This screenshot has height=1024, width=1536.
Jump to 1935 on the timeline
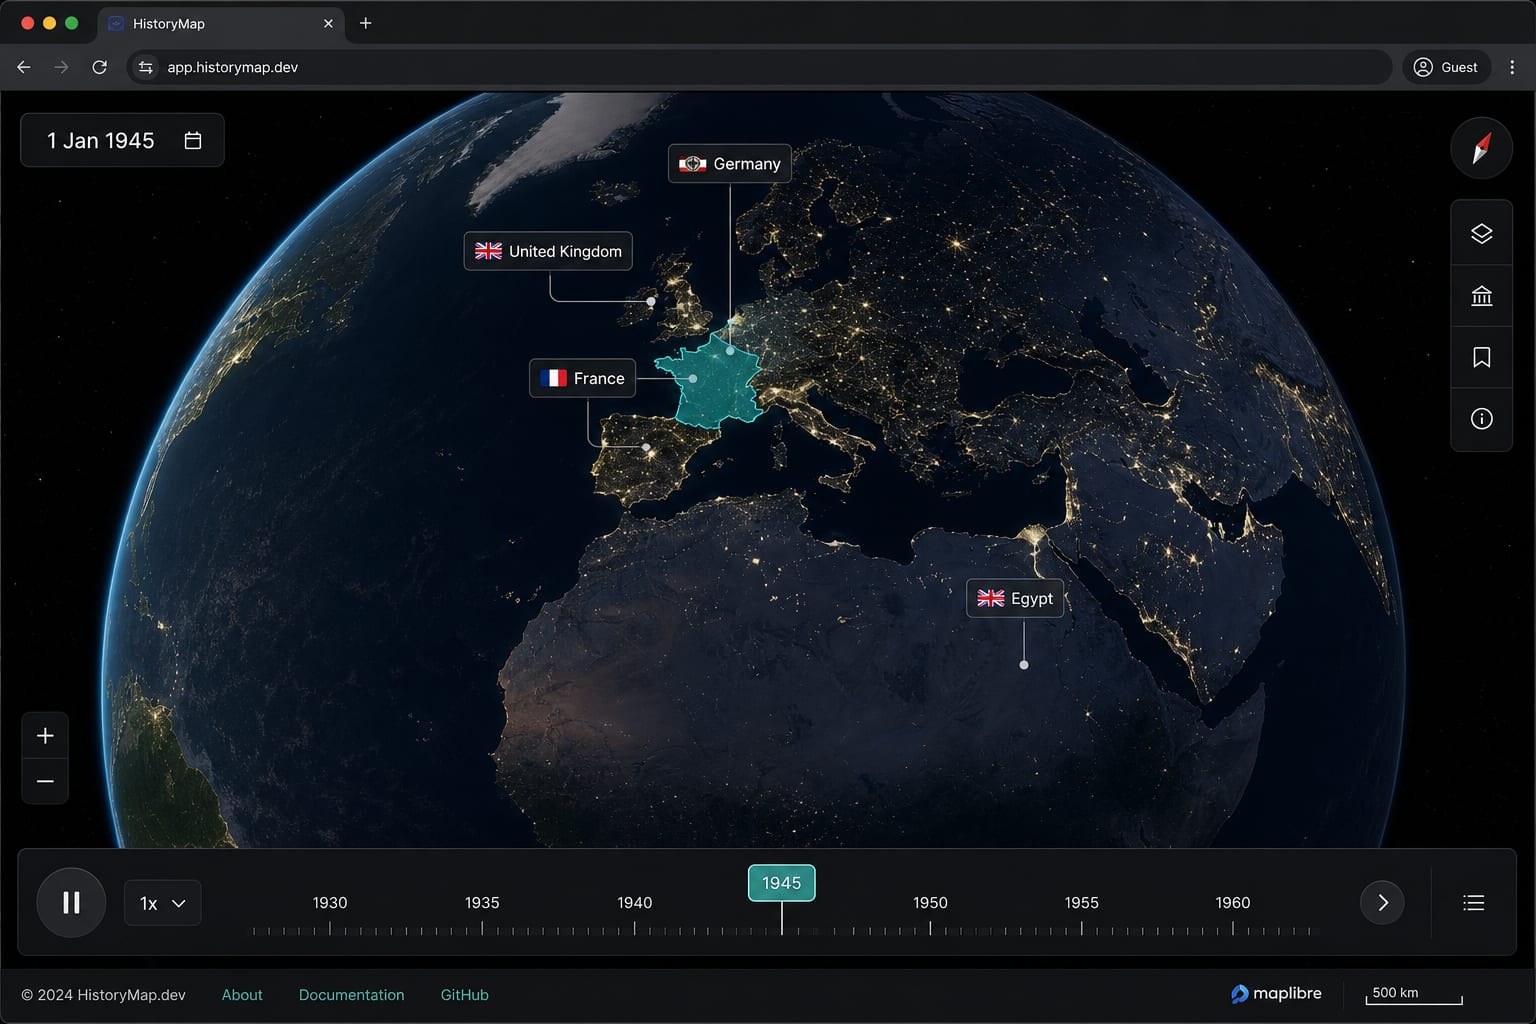coord(482,903)
